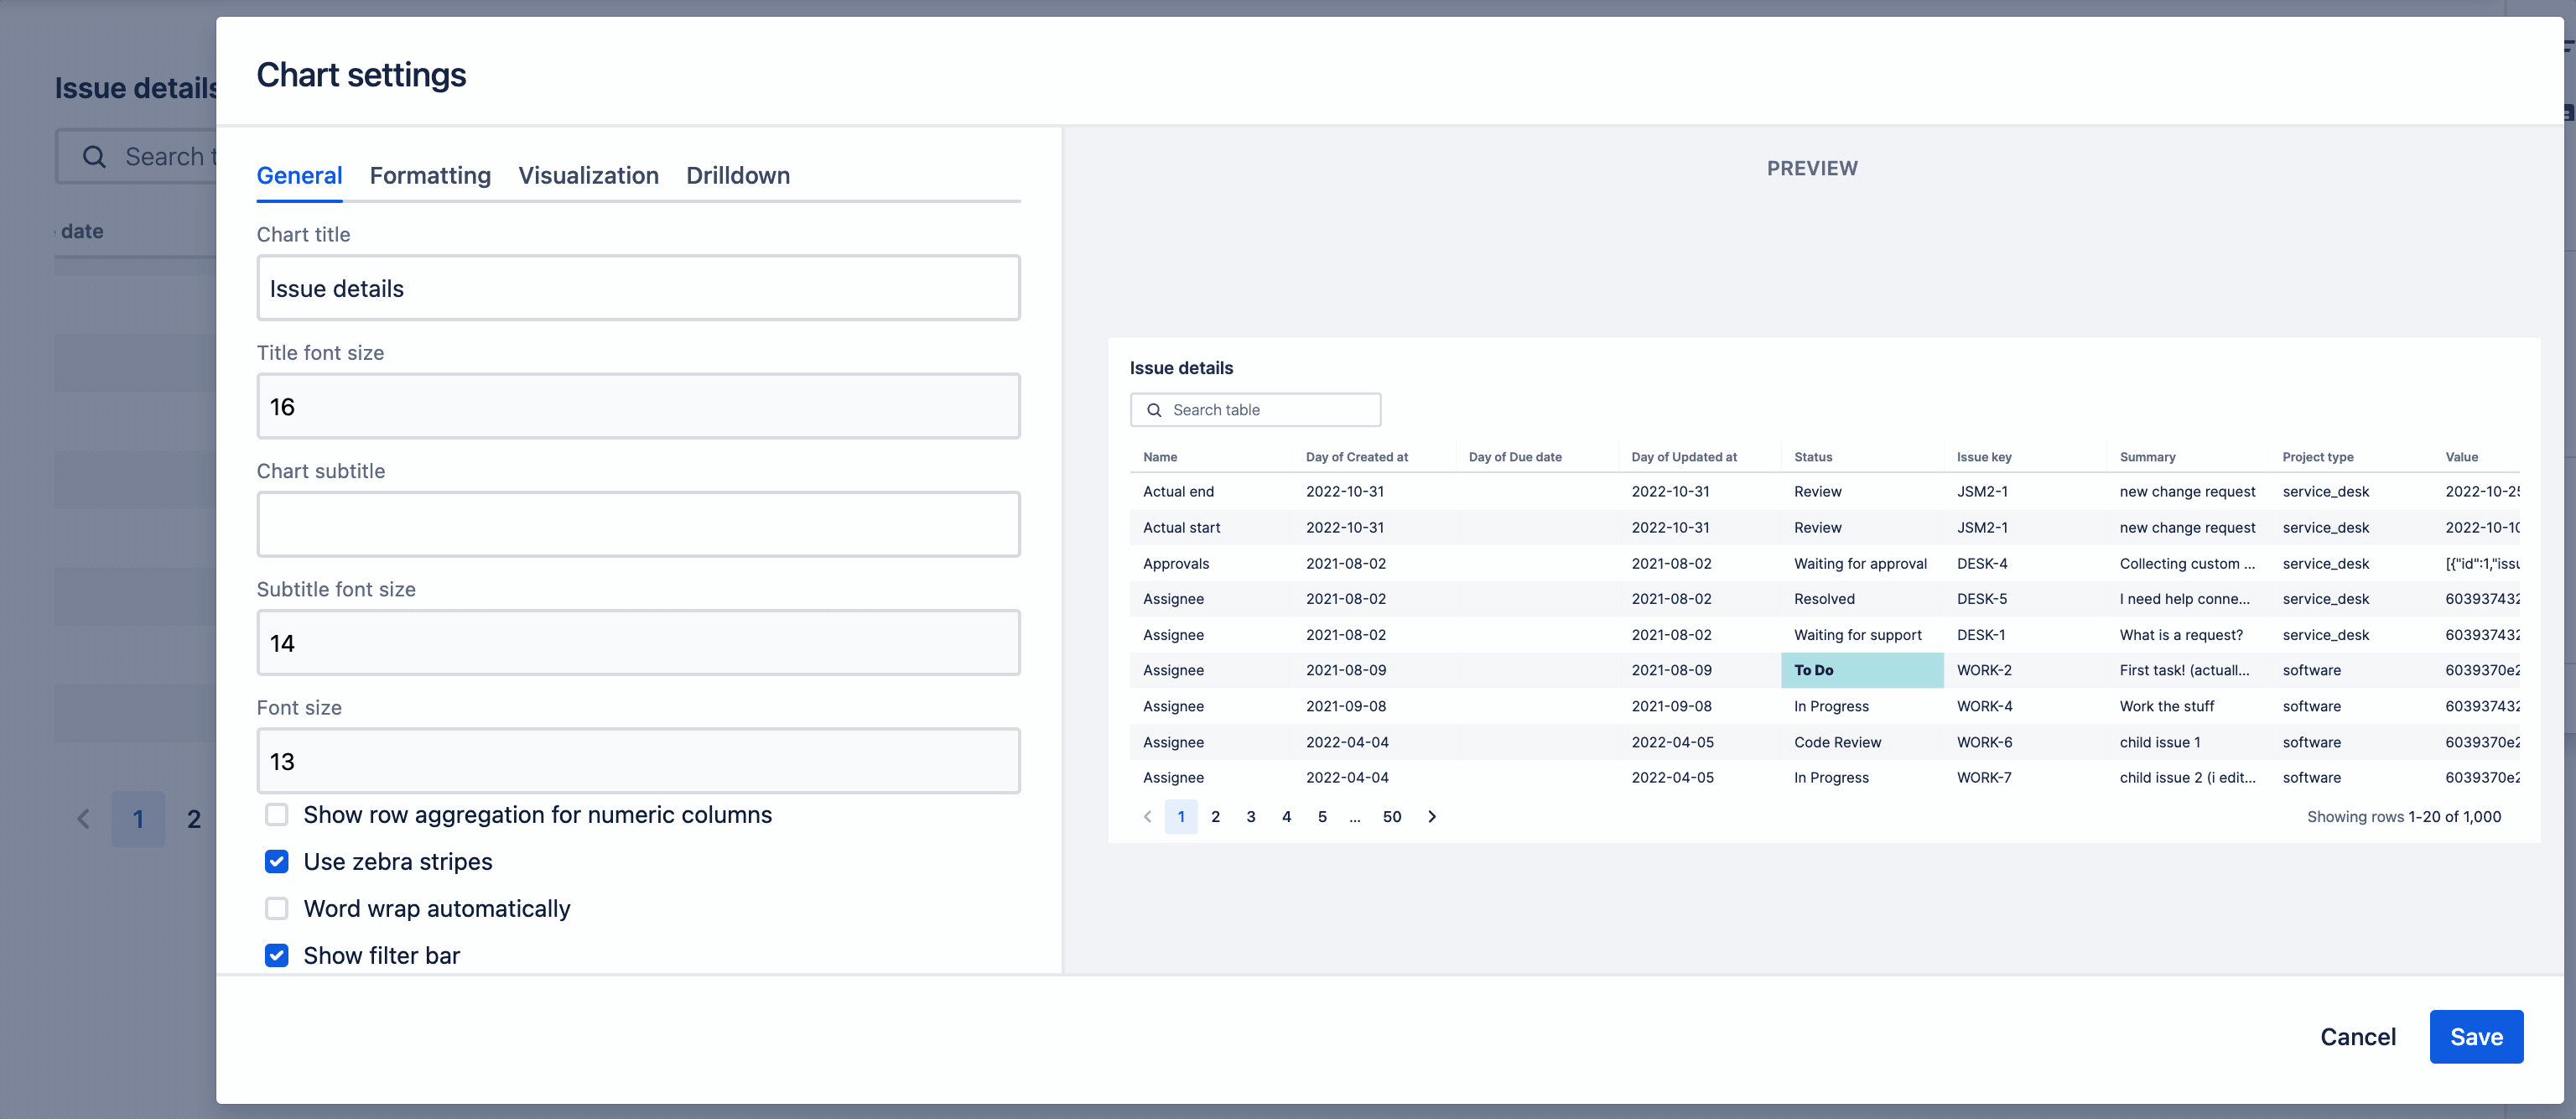Click Cancel to discard chart settings

(x=2358, y=1037)
